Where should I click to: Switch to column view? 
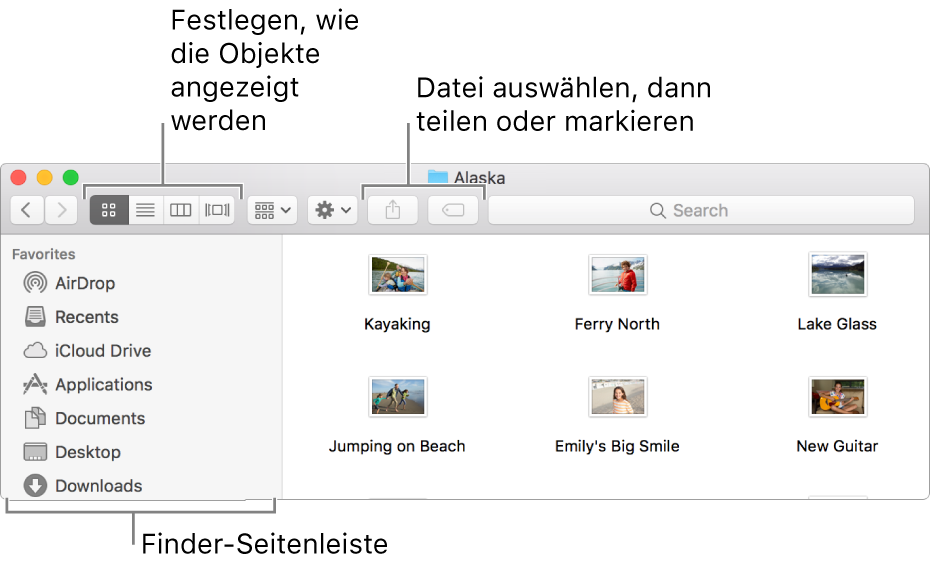[180, 210]
